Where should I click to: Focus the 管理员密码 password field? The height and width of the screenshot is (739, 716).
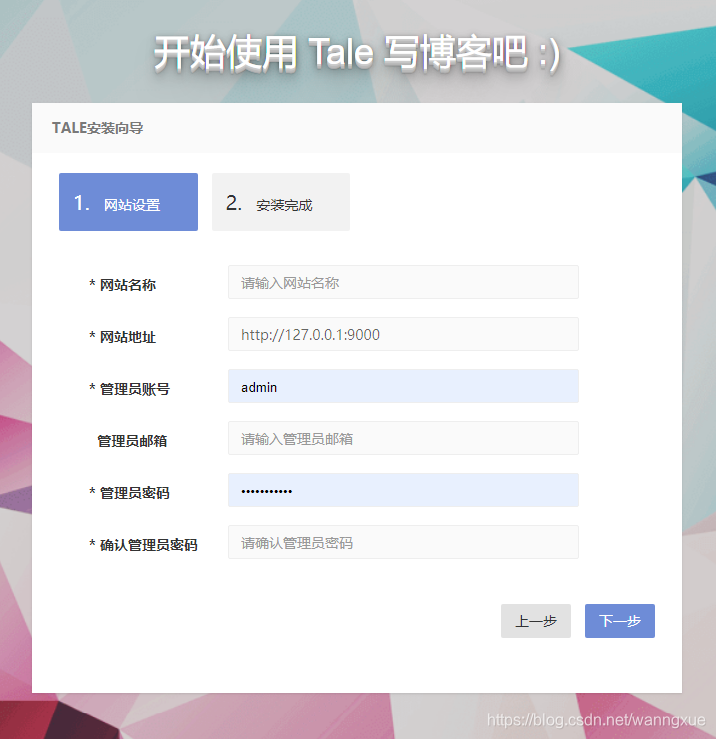click(403, 490)
